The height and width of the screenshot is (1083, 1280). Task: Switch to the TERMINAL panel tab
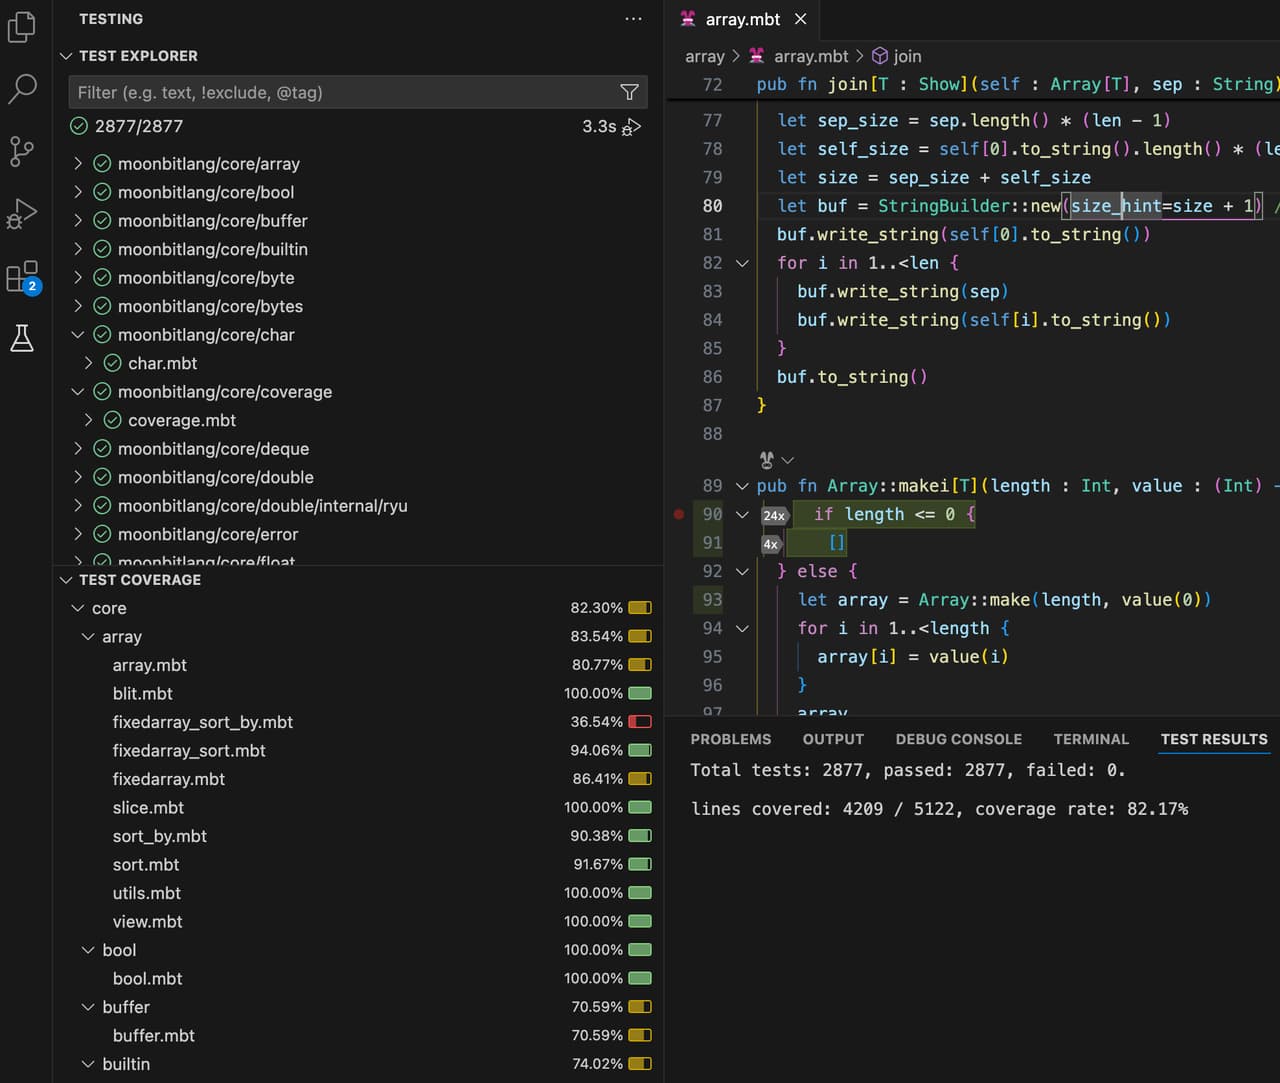click(x=1090, y=739)
